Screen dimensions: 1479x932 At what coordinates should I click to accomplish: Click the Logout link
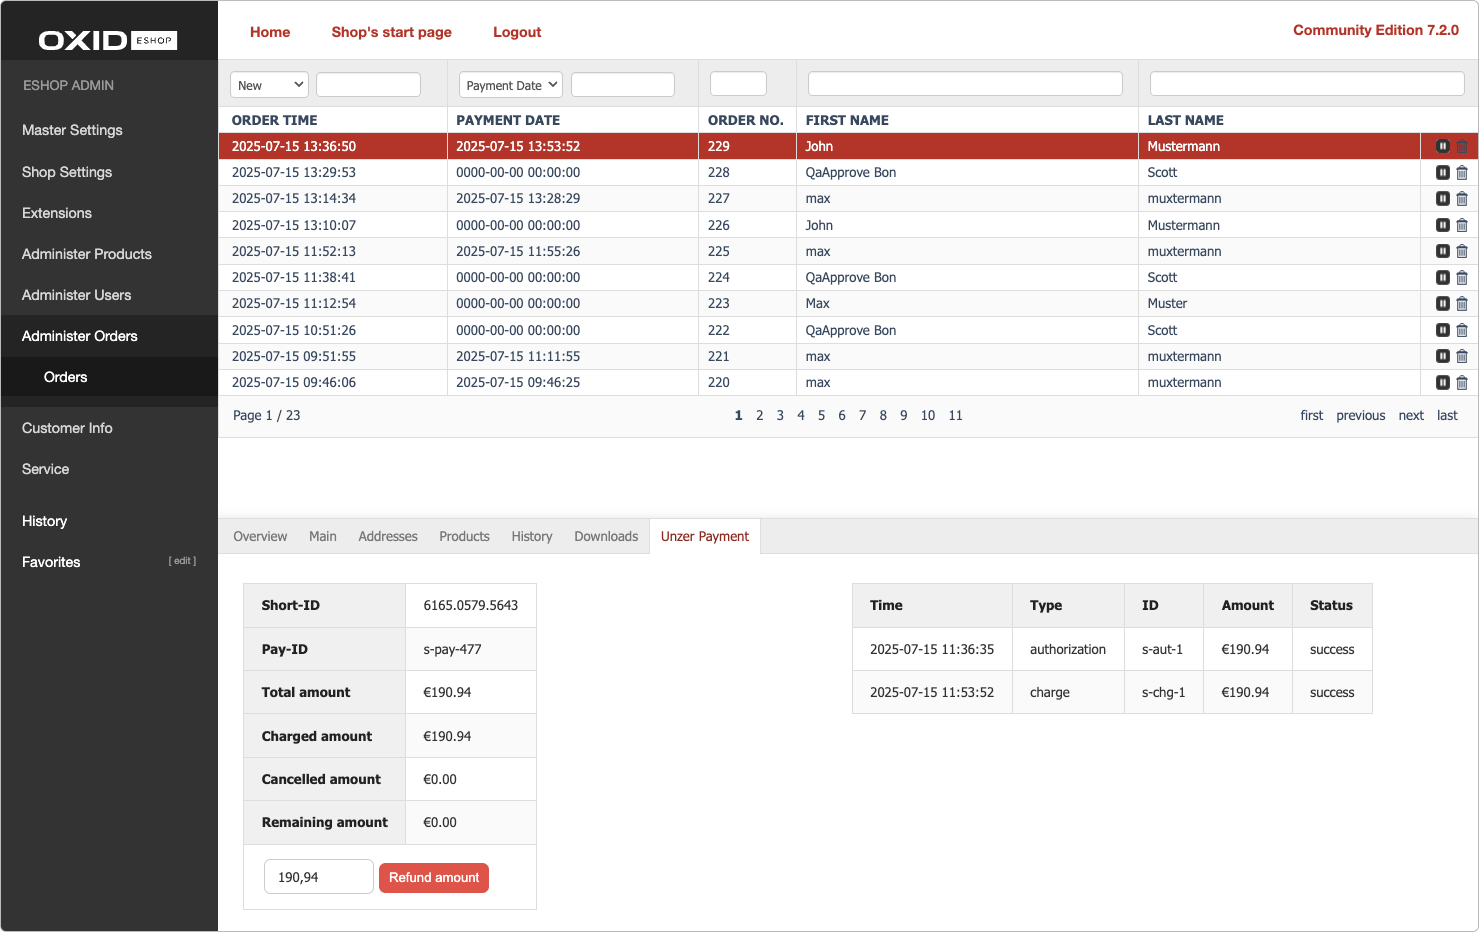click(x=517, y=32)
